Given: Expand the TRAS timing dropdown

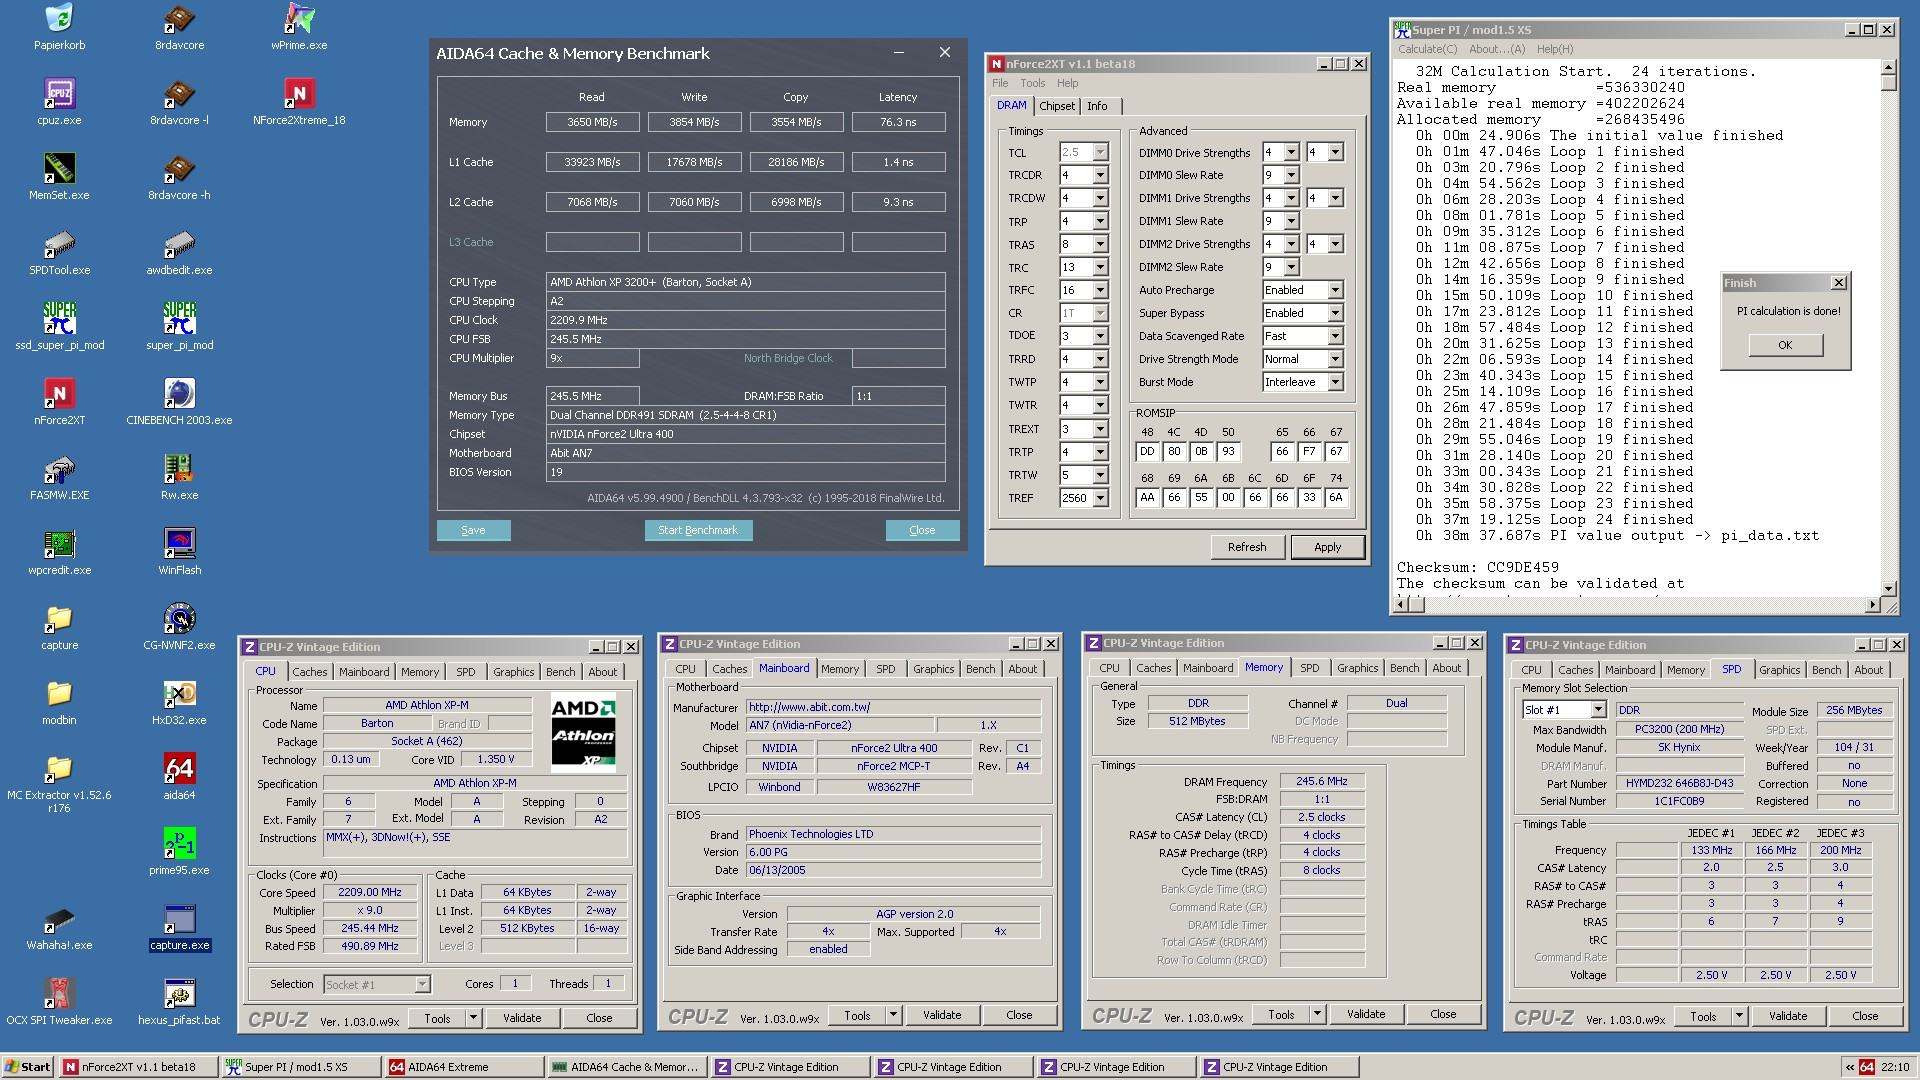Looking at the screenshot, I should (x=1100, y=244).
